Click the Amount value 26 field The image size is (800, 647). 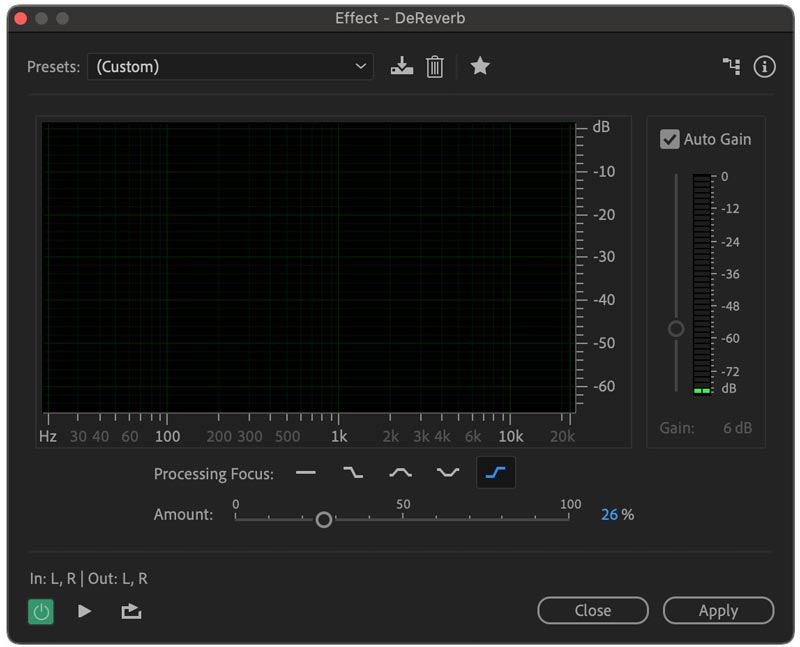[609, 514]
